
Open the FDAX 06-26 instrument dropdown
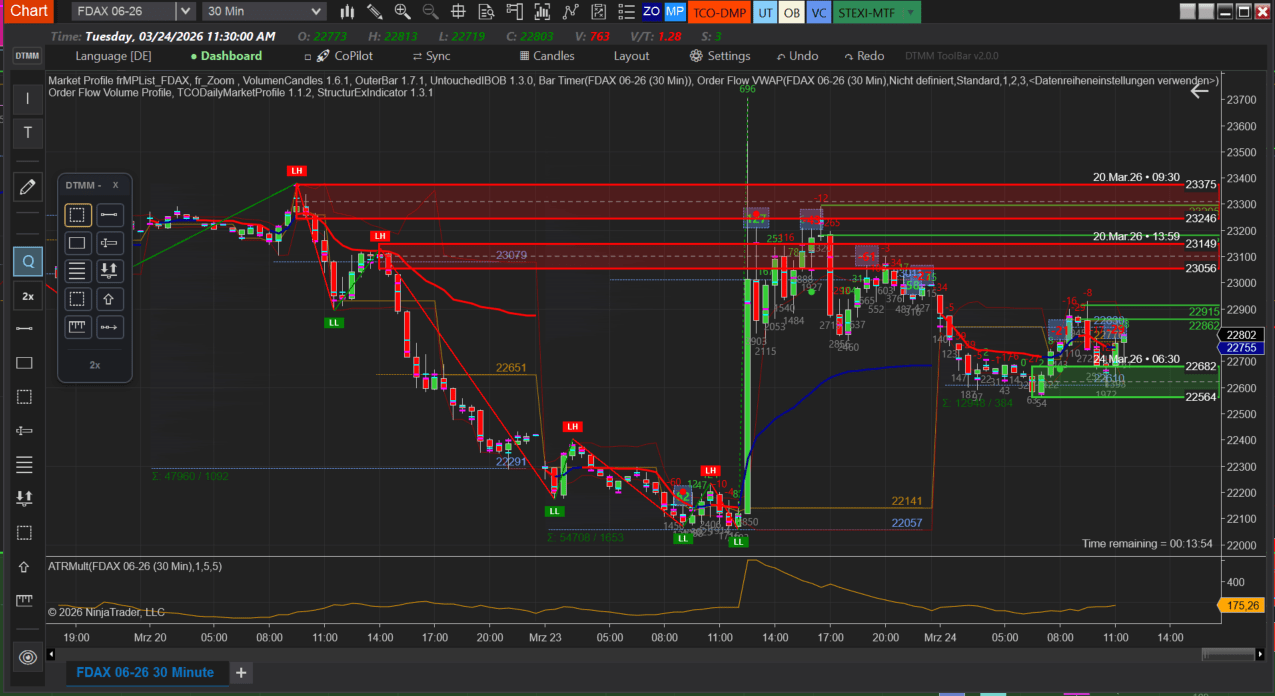tap(185, 12)
